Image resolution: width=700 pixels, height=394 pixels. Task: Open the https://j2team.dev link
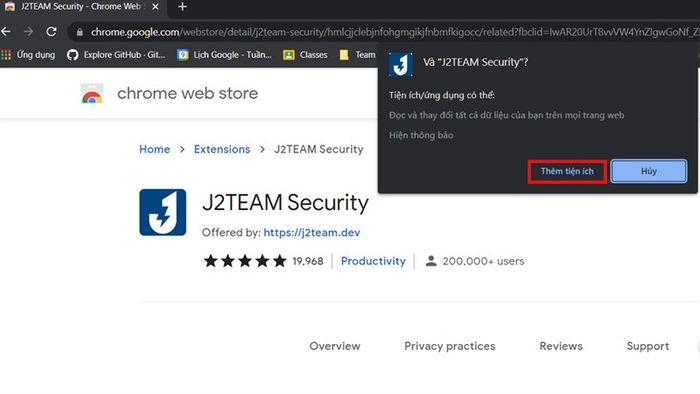point(312,232)
